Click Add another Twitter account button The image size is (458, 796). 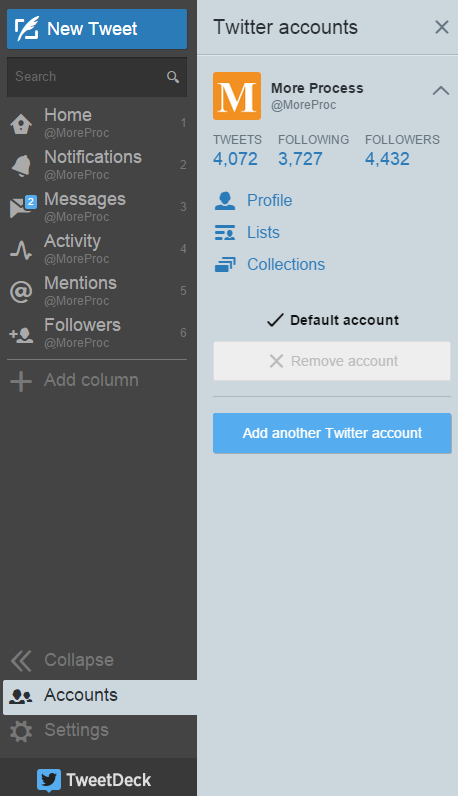pyautogui.click(x=332, y=433)
